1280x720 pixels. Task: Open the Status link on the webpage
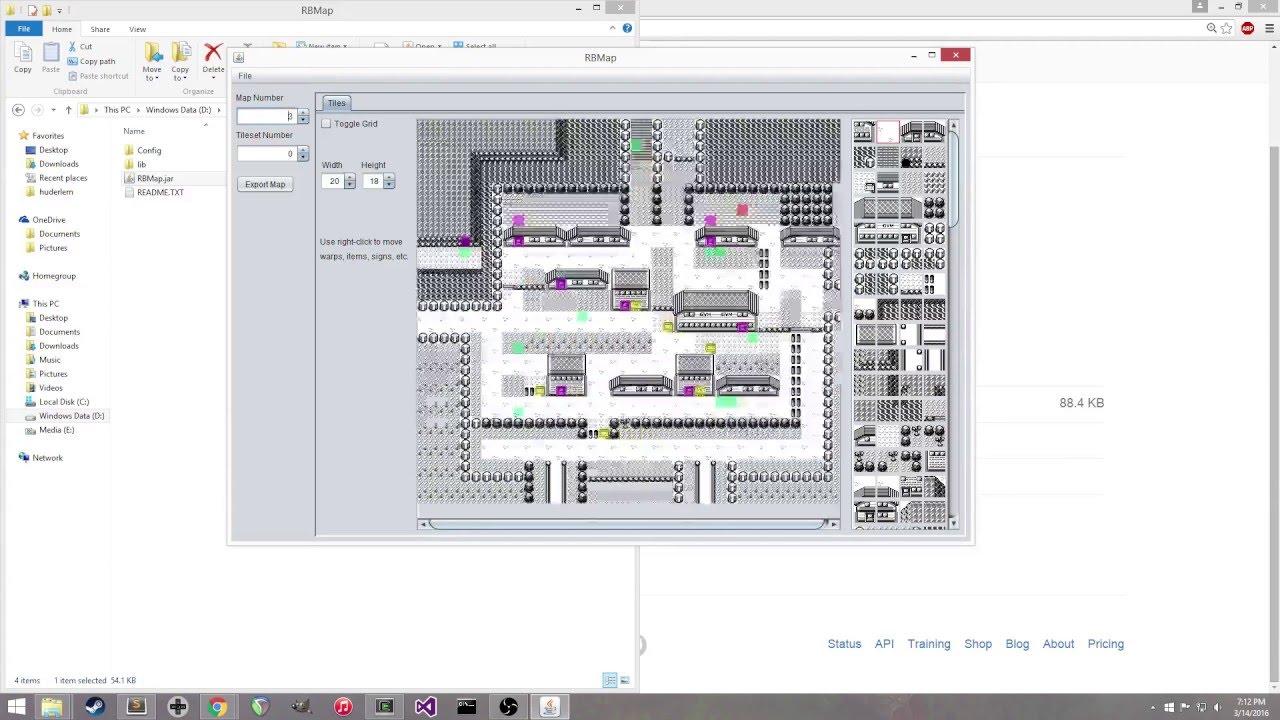(844, 644)
